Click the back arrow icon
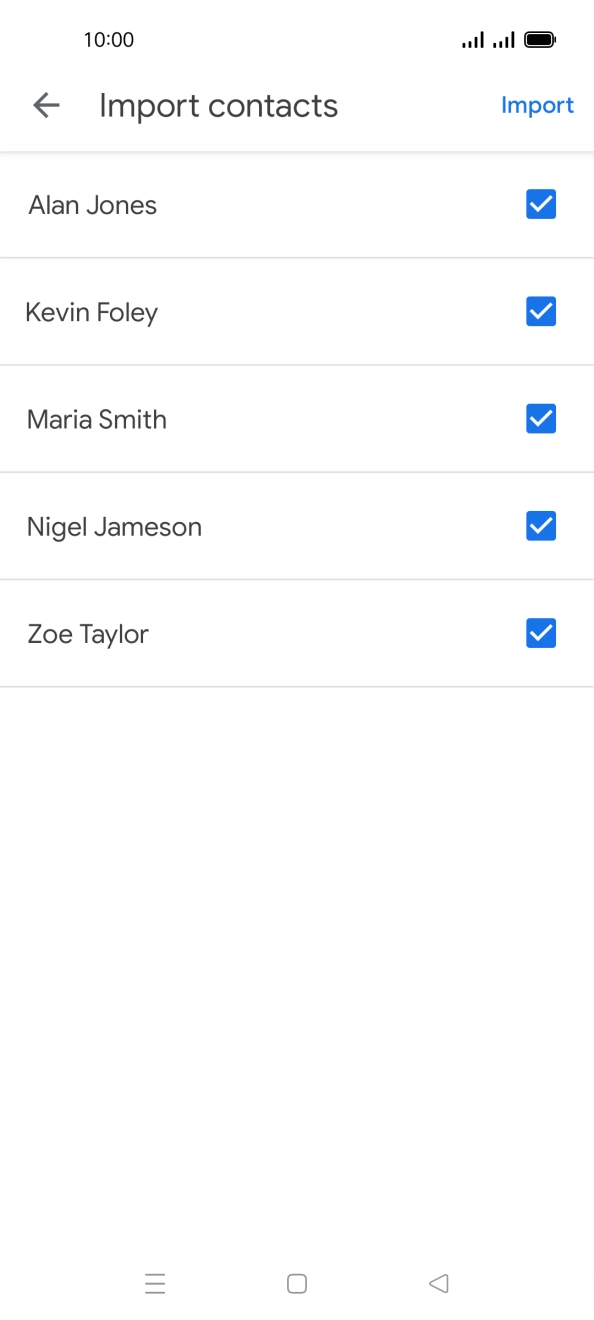Image resolution: width=594 pixels, height=1320 pixels. click(x=46, y=105)
